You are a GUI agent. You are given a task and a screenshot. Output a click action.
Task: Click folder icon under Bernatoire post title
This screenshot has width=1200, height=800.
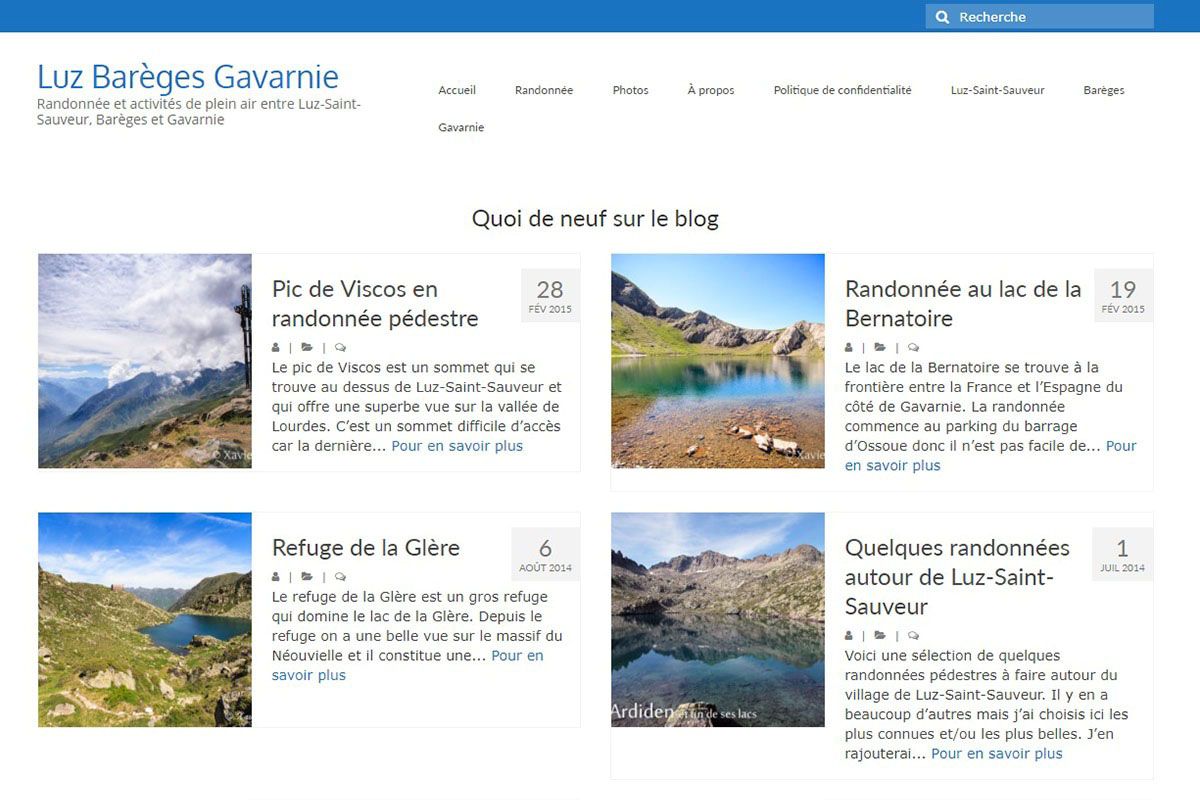click(880, 348)
